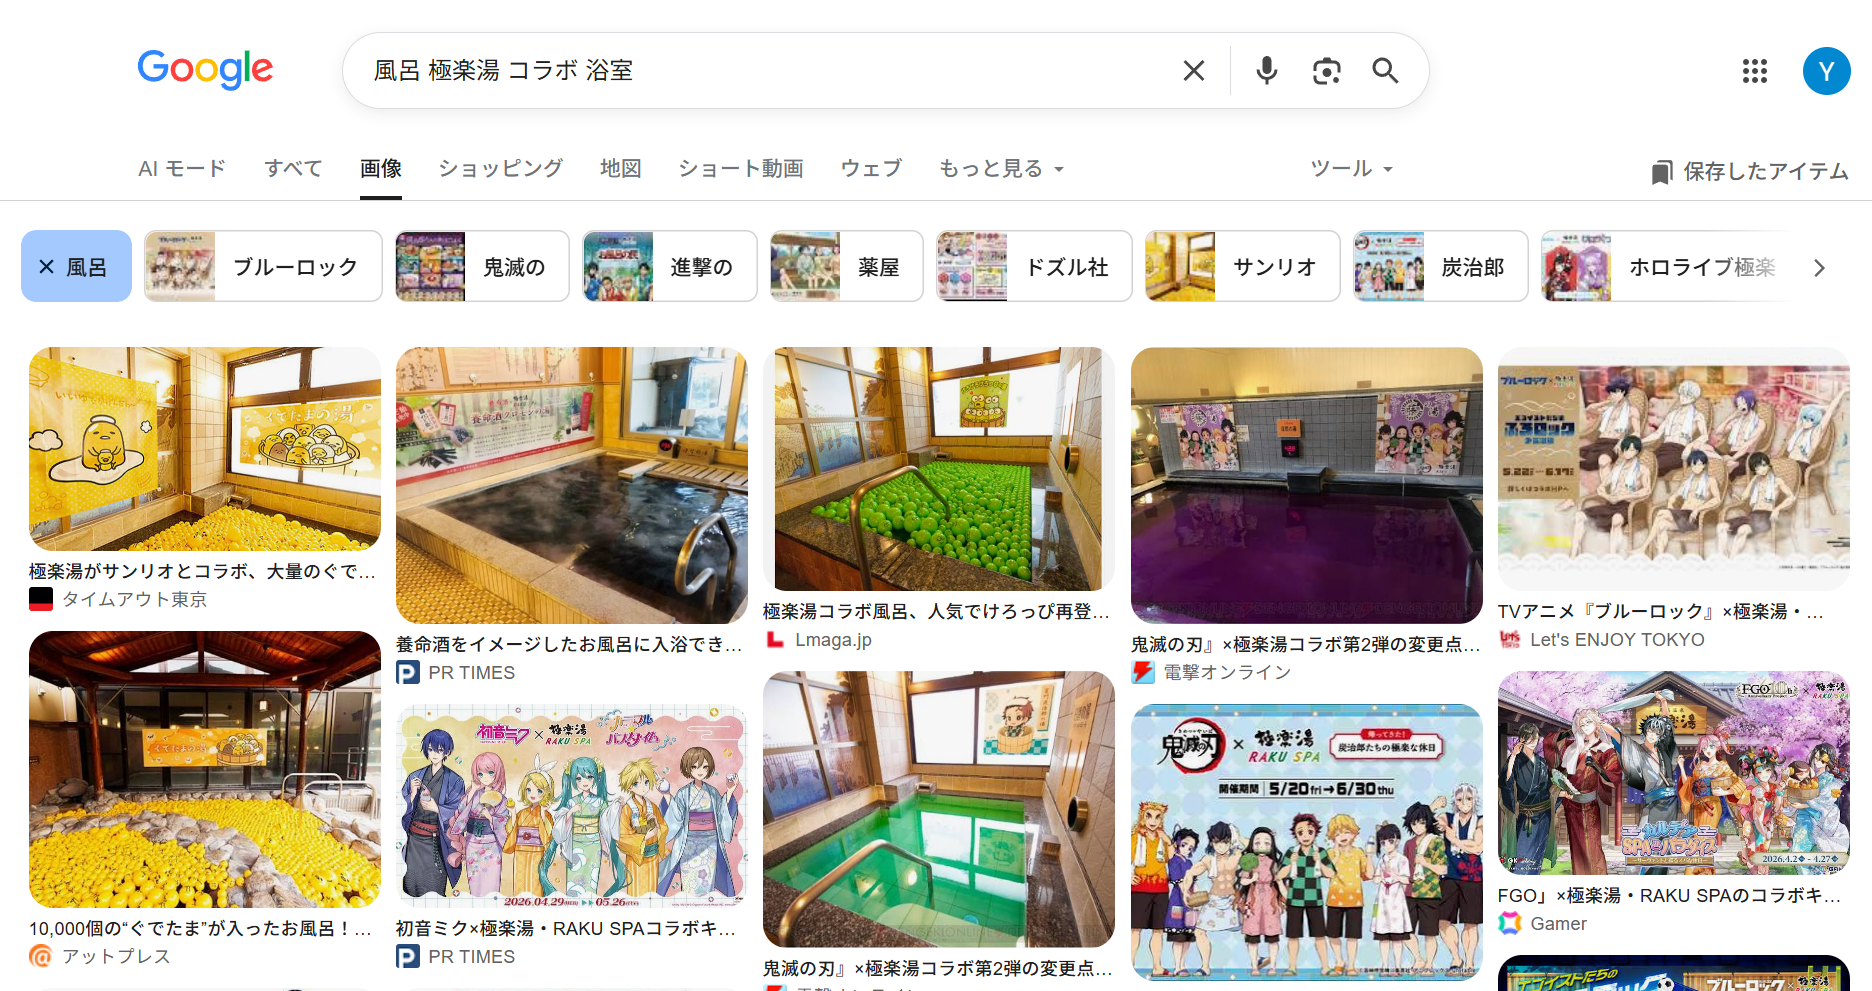The width and height of the screenshot is (1872, 991).
Task: Apply the ホロライブ極楽 filter chip
Action: coord(1665,266)
